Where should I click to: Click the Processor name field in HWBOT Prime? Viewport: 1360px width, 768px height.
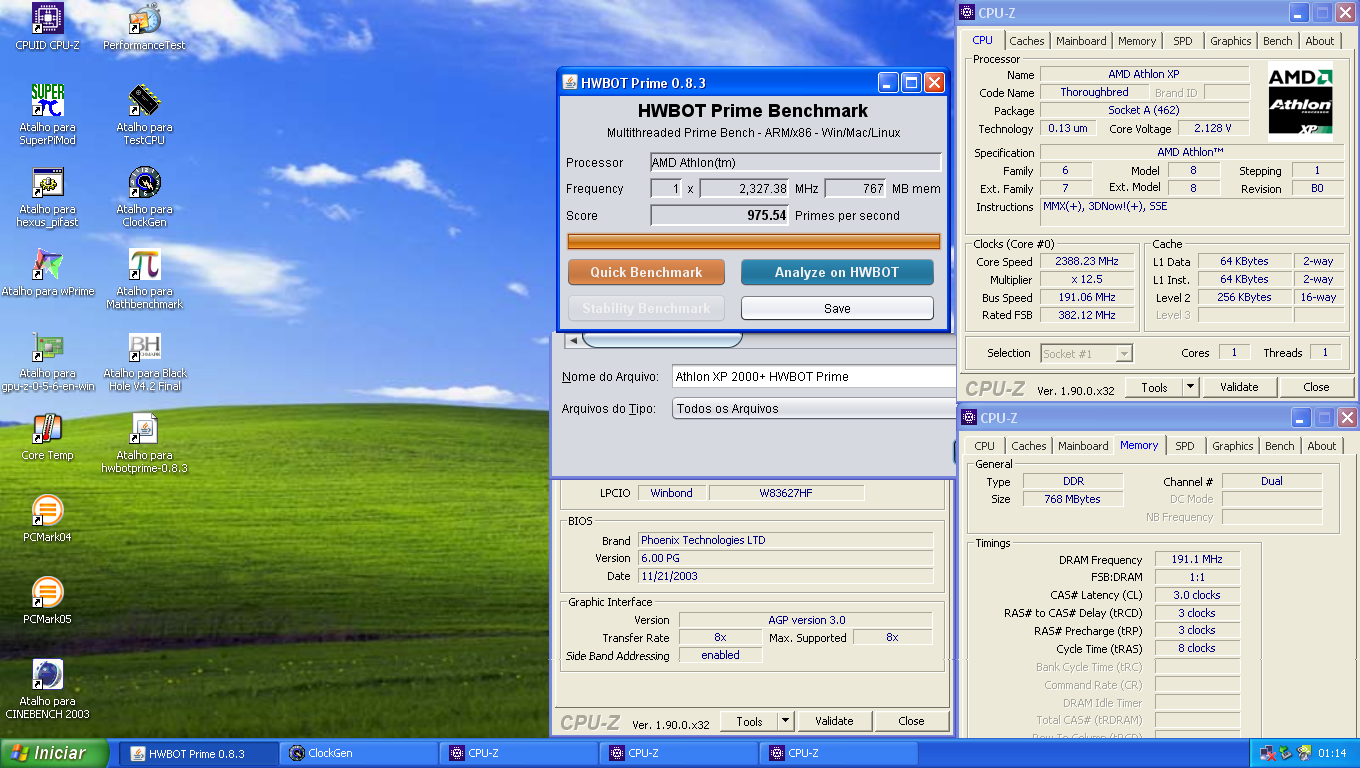click(x=796, y=162)
